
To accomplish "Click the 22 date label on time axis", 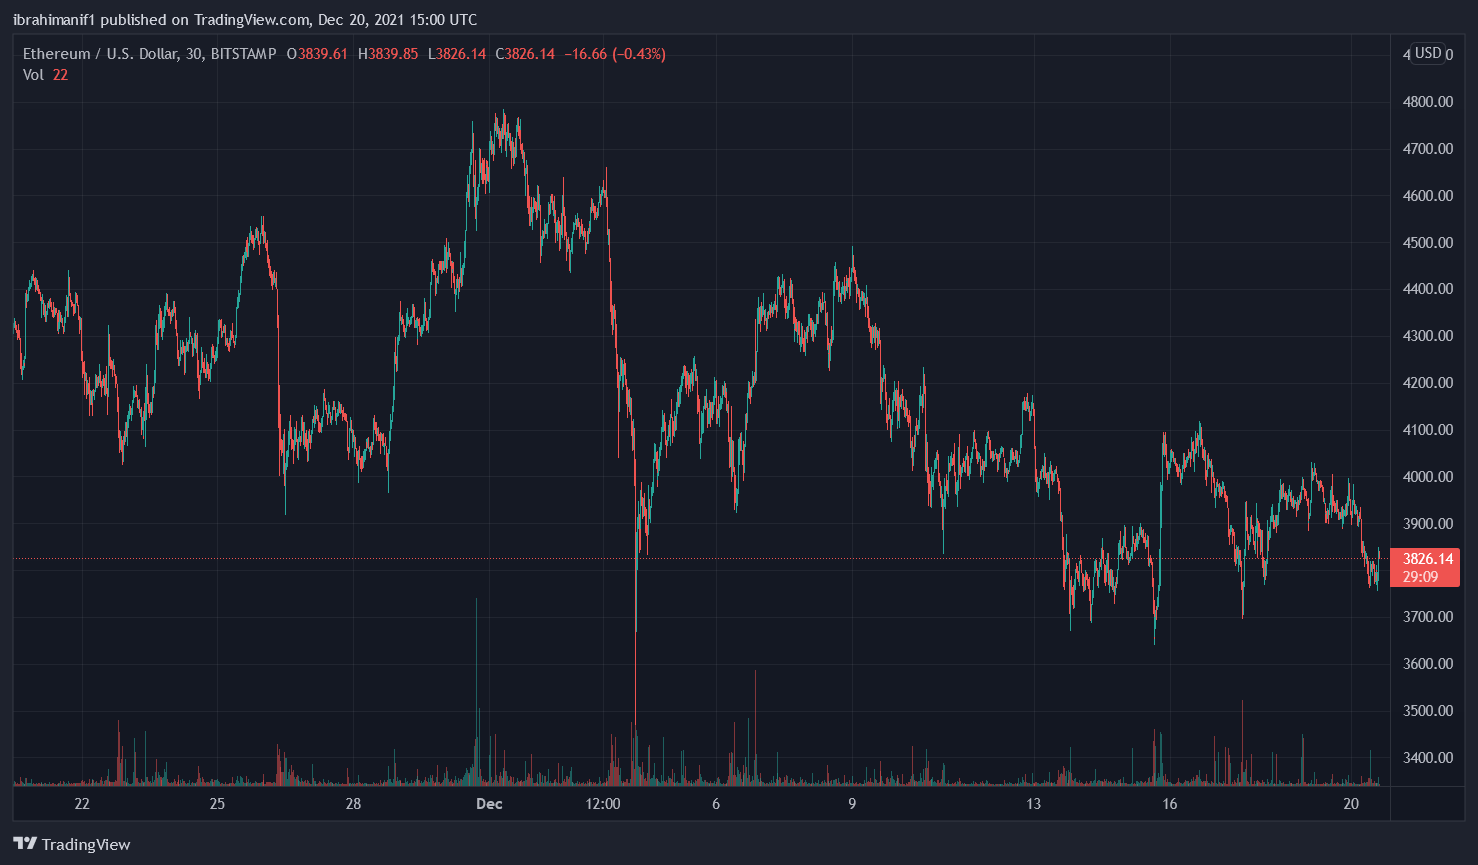I will coord(82,804).
